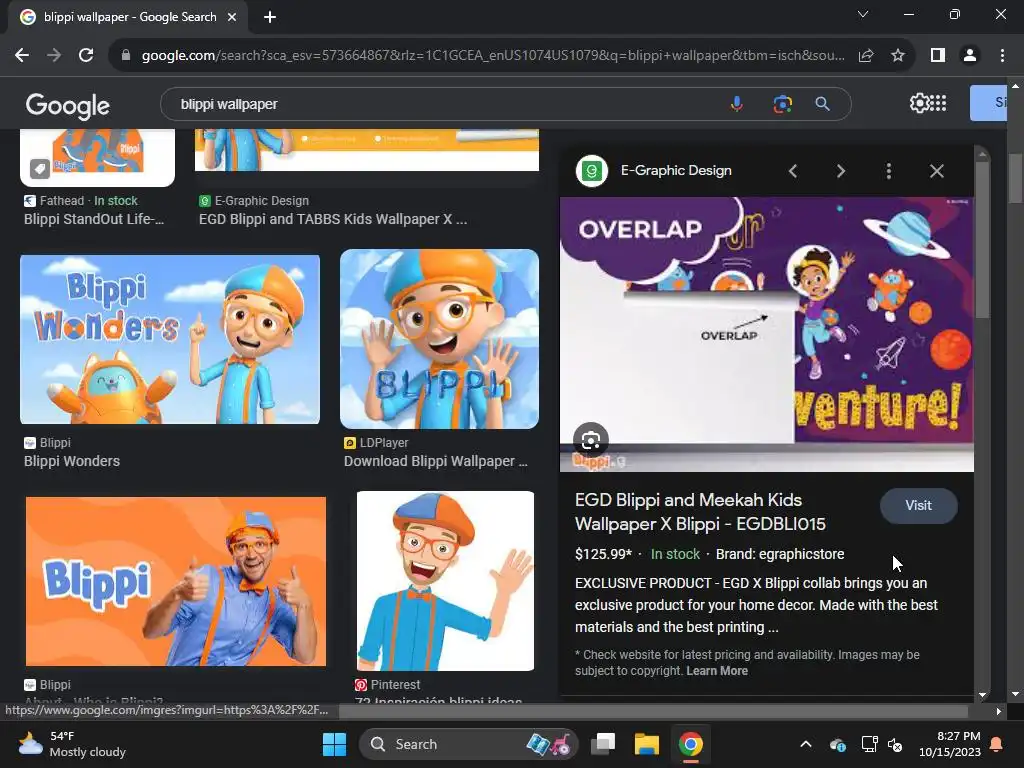1024x768 pixels.
Task: Bookmark this tab with the star icon
Action: click(x=898, y=56)
